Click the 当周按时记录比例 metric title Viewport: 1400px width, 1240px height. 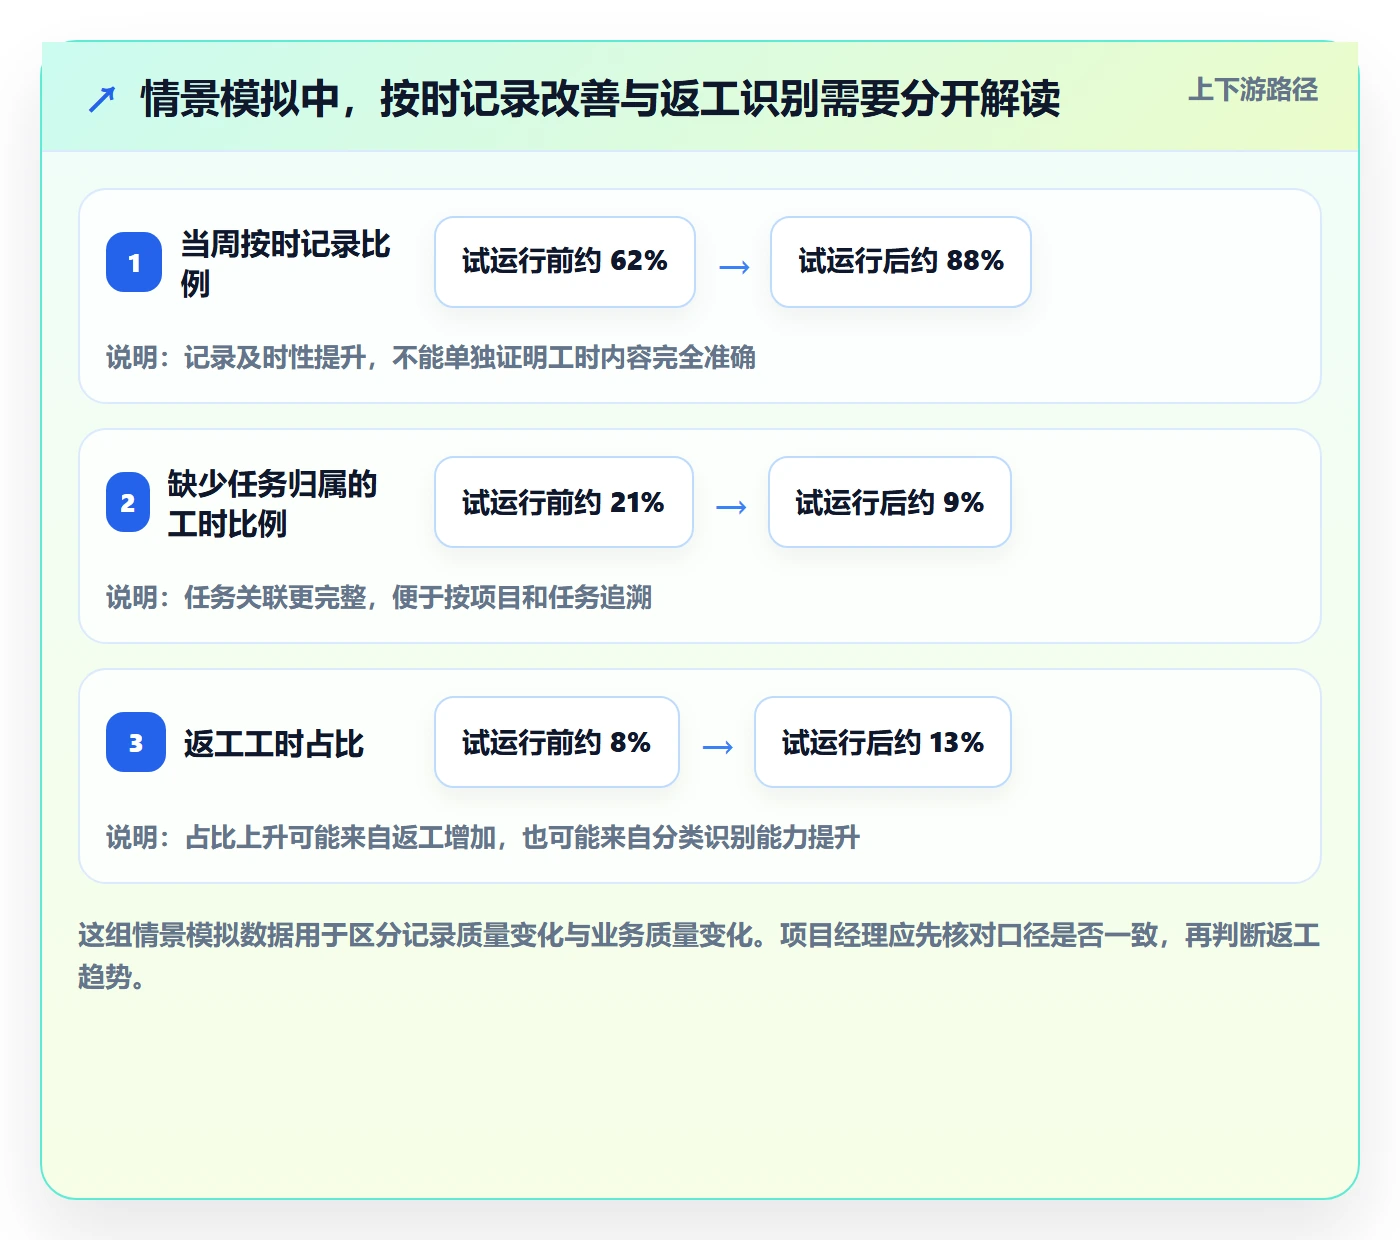click(x=285, y=263)
